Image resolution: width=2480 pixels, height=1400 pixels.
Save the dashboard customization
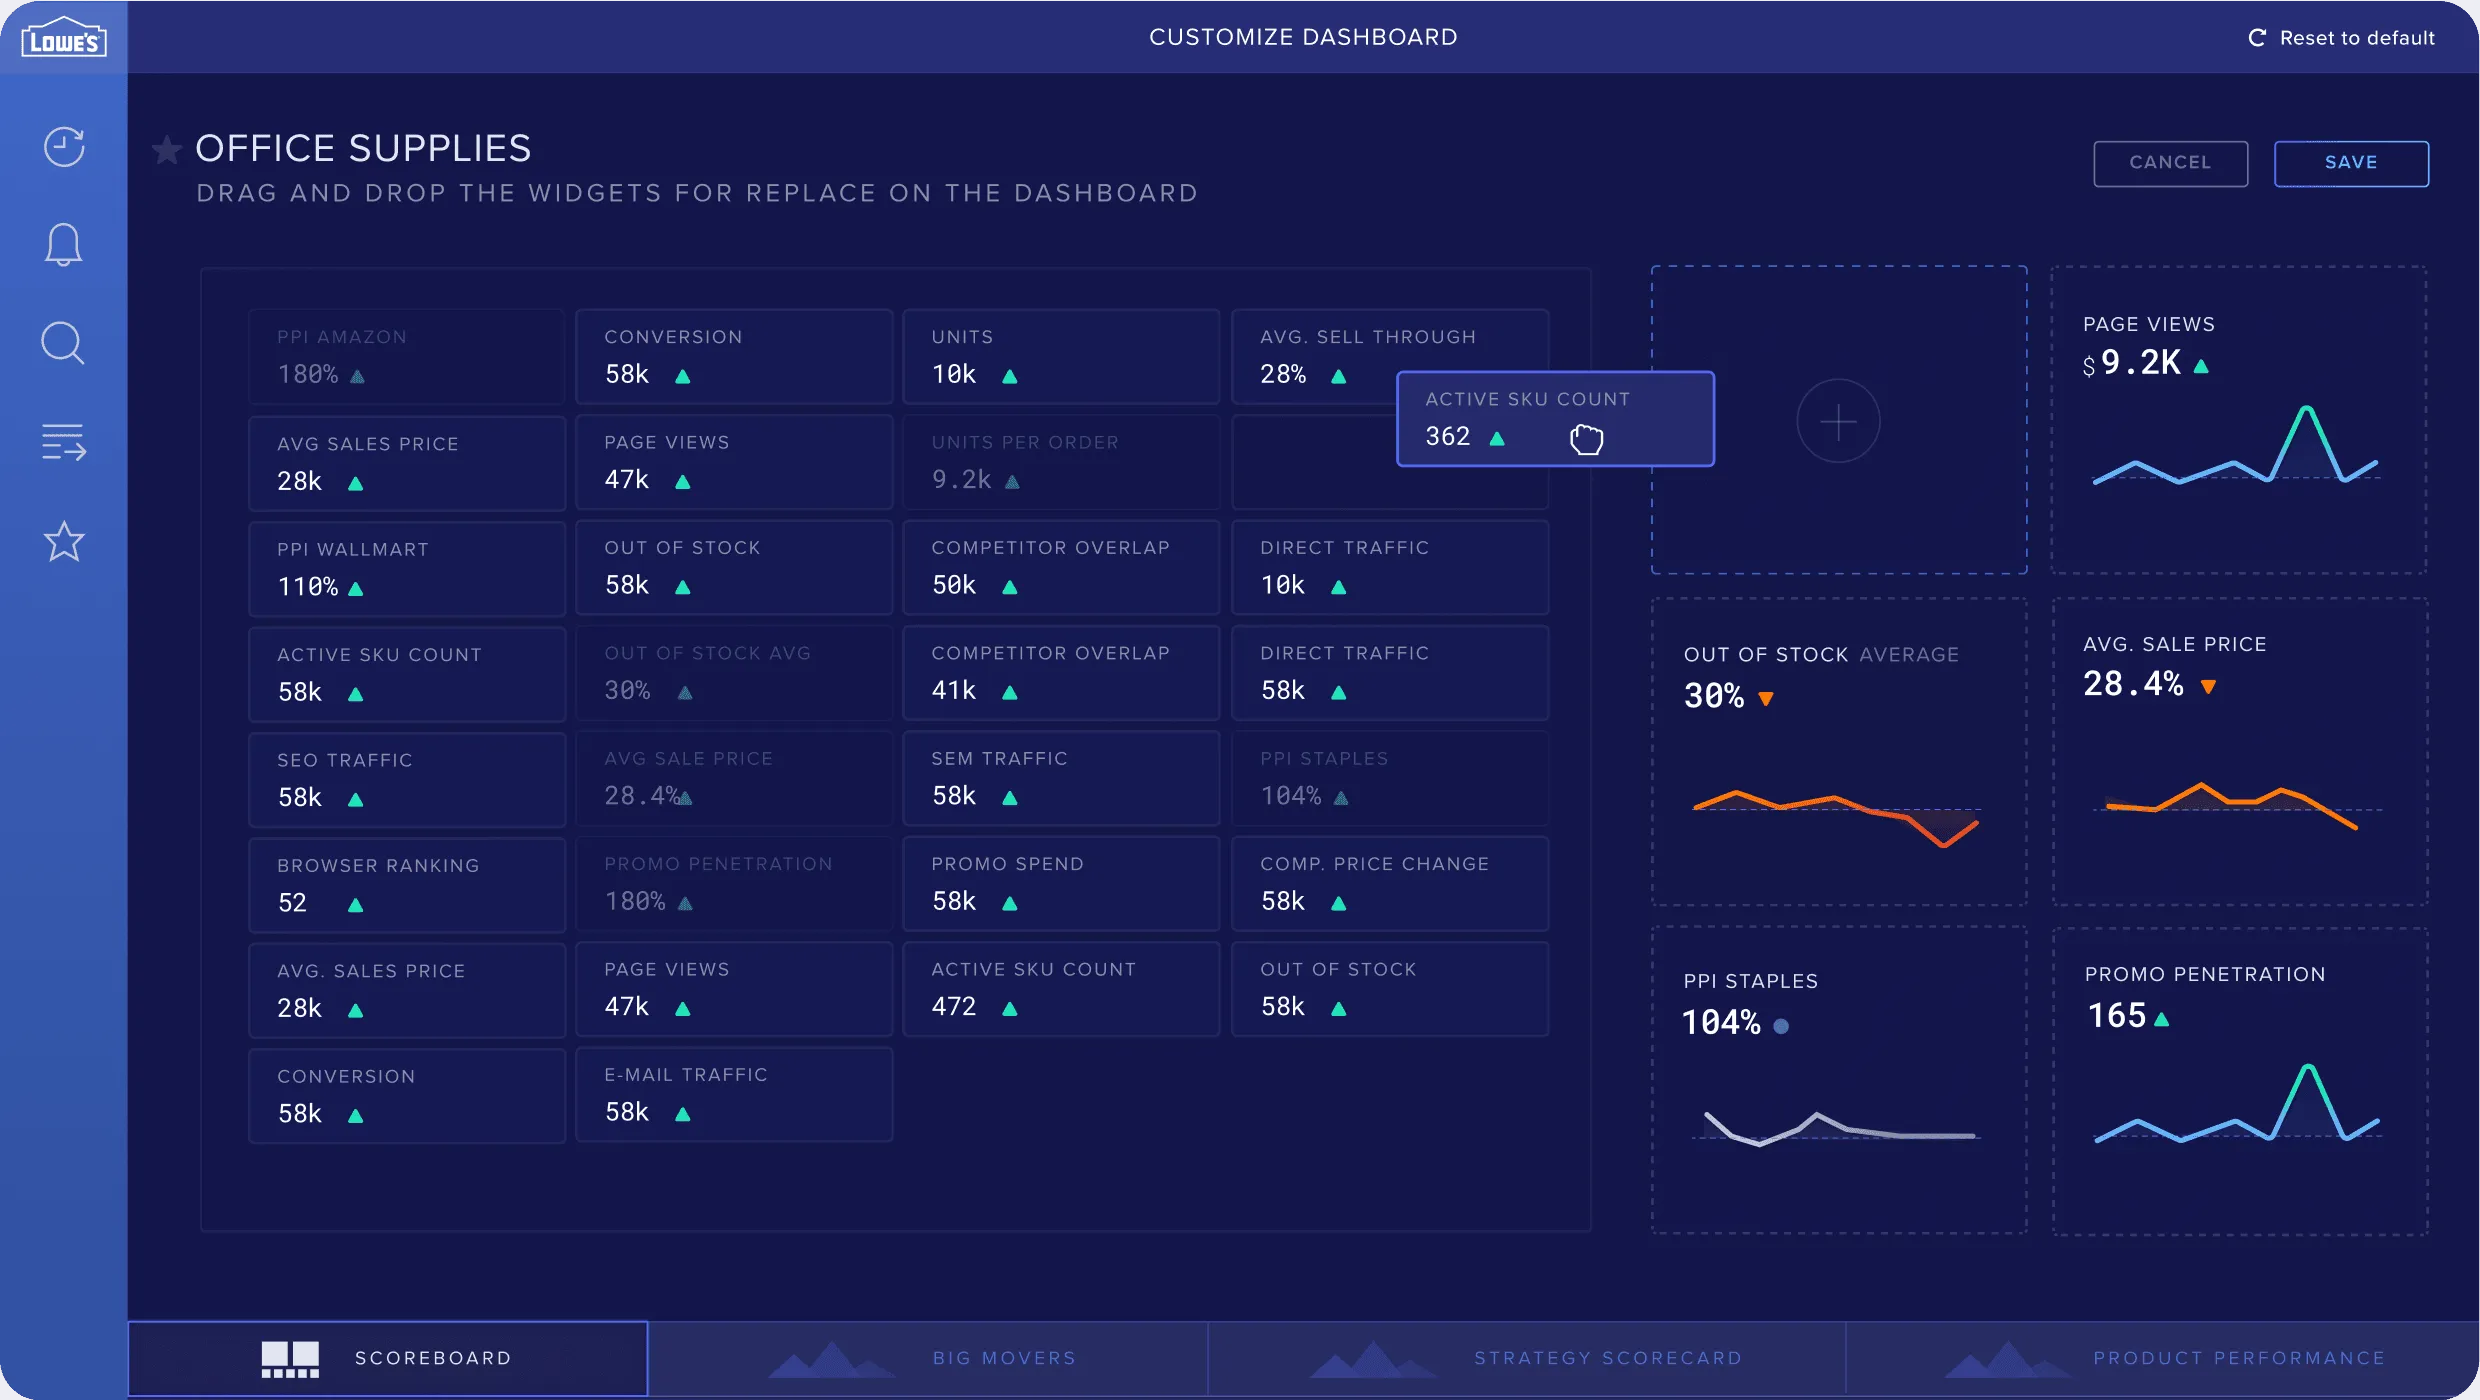click(2351, 163)
